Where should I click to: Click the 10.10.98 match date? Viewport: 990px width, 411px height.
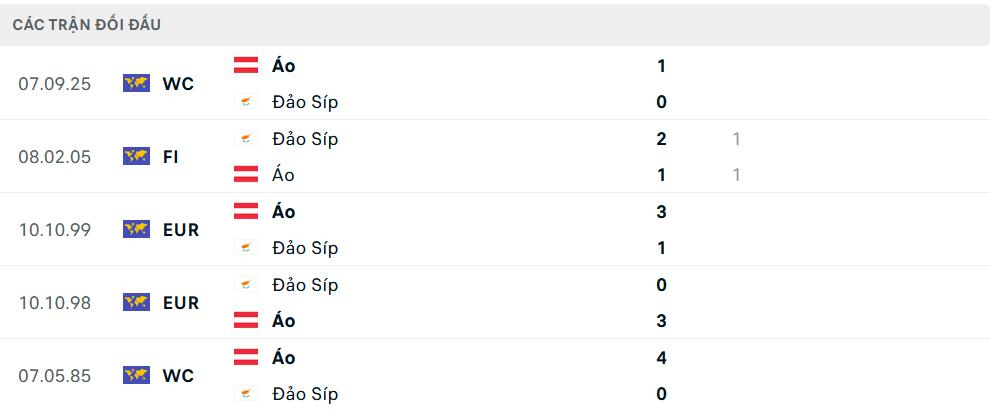pos(54,303)
